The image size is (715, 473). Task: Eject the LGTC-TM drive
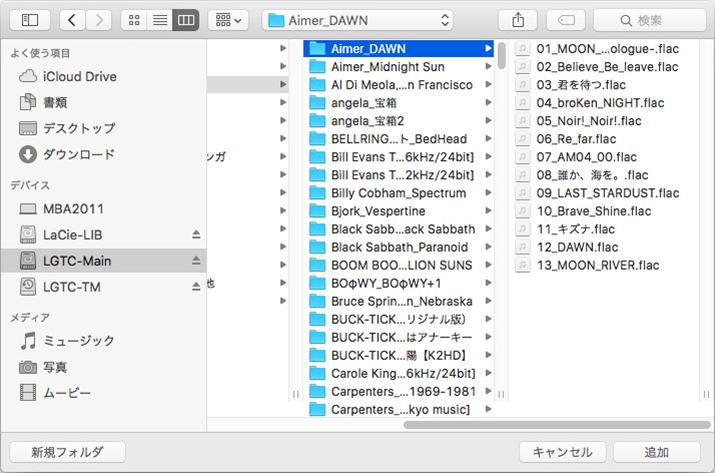click(x=196, y=287)
